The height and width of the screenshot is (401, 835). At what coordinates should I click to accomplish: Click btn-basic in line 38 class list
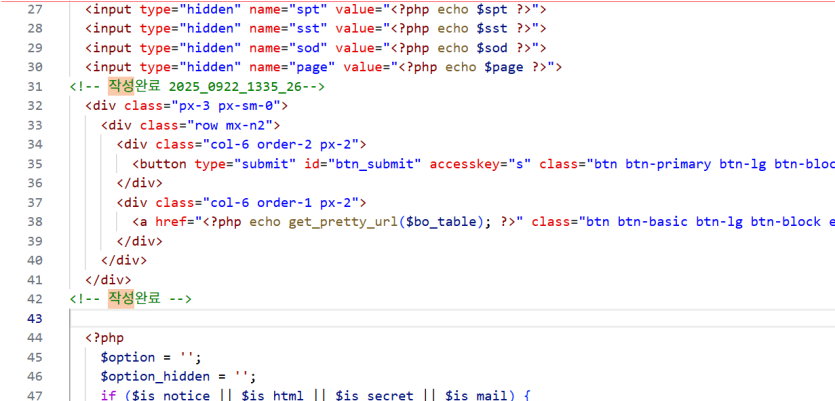(652, 222)
